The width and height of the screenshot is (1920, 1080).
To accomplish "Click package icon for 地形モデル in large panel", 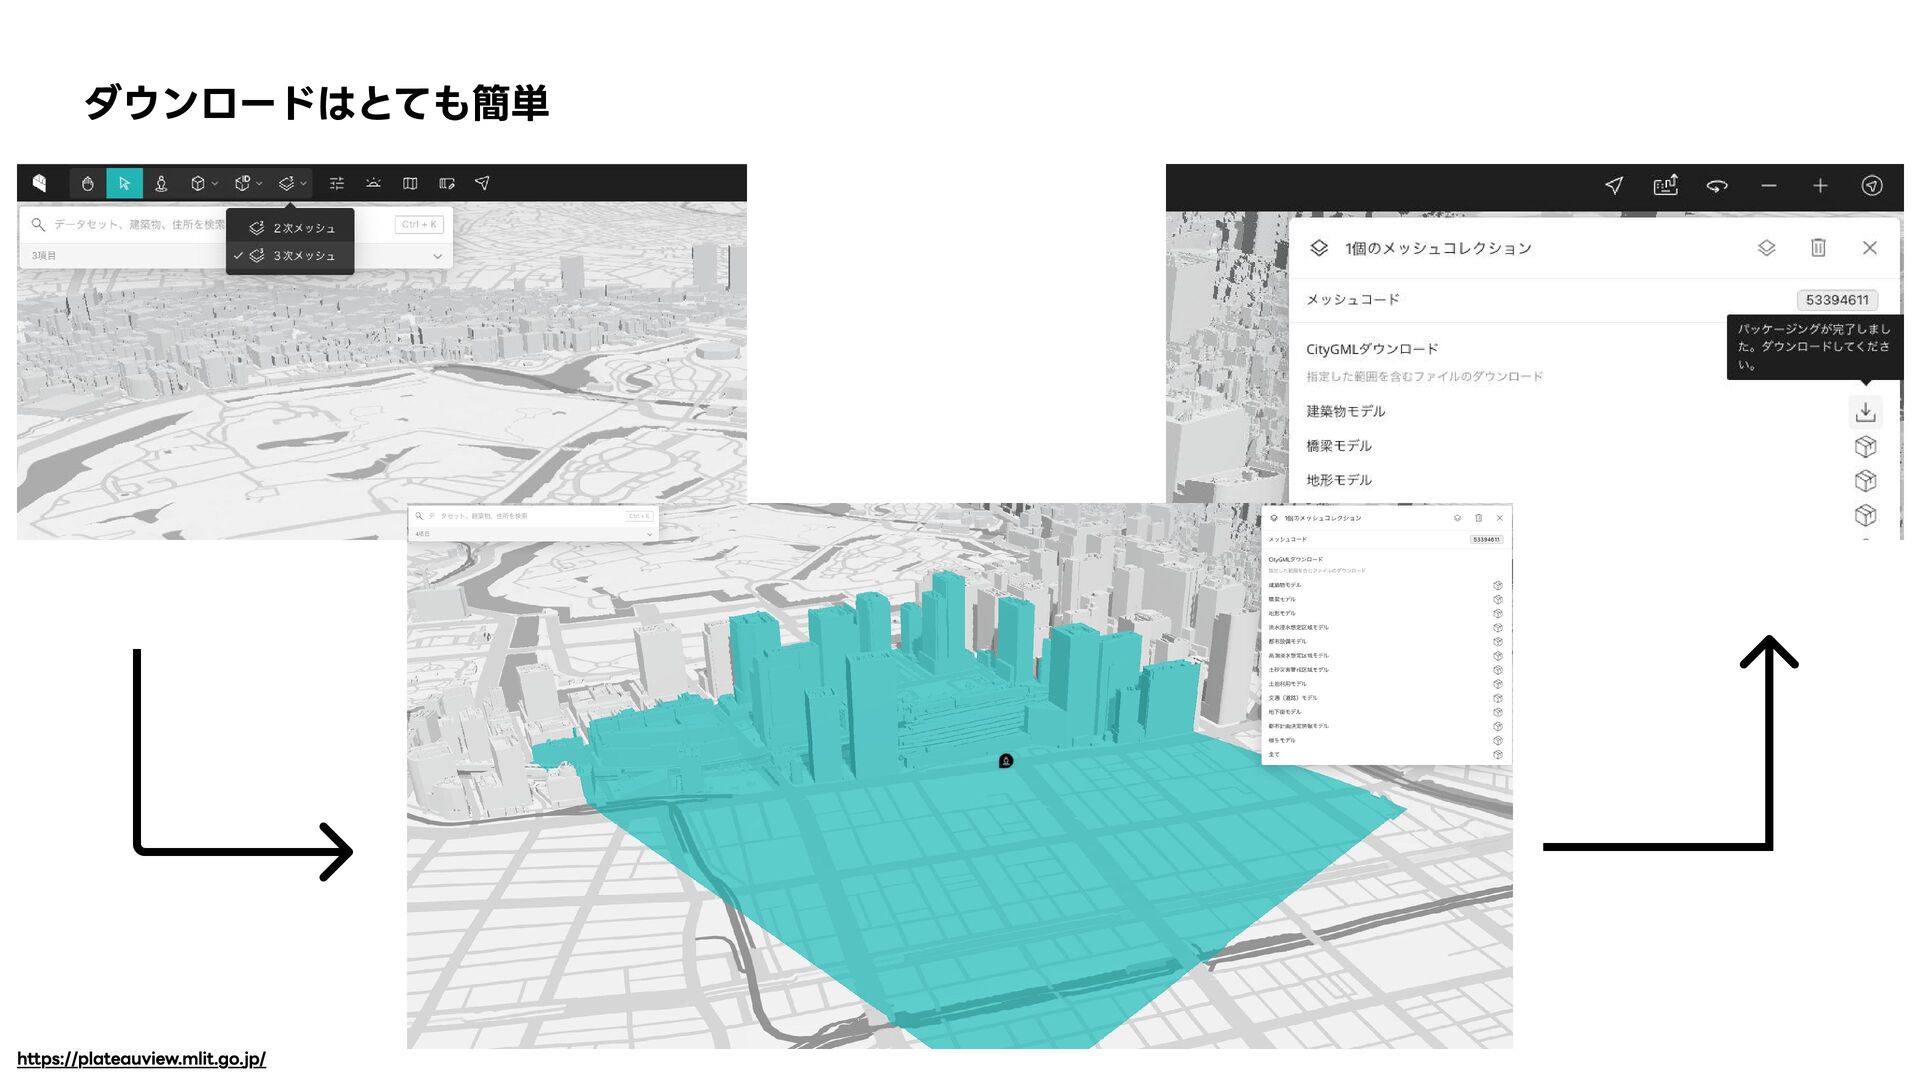I will click(1865, 481).
